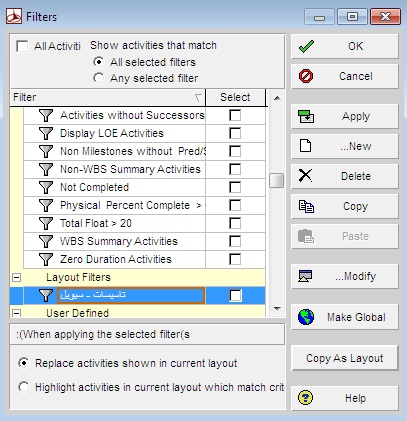Click the Copy documents icon

point(306,206)
